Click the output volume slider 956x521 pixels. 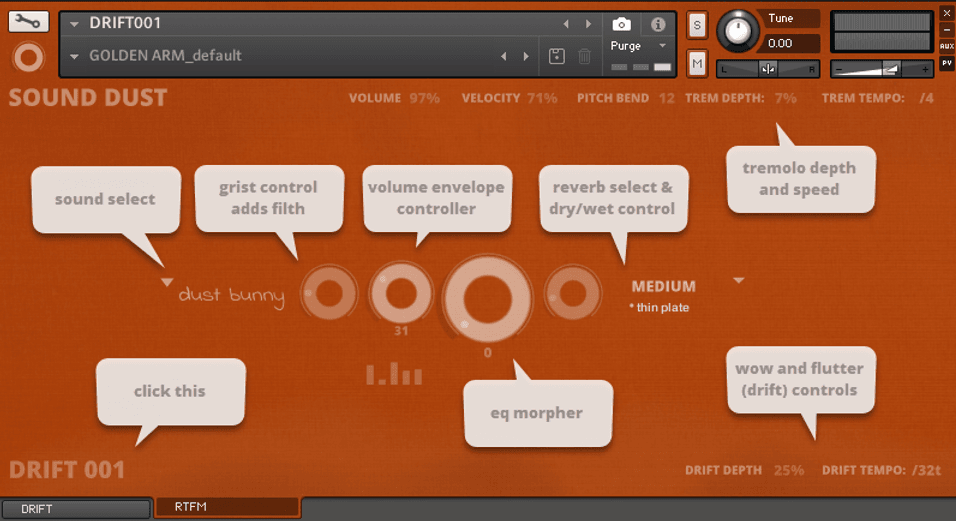[x=881, y=69]
